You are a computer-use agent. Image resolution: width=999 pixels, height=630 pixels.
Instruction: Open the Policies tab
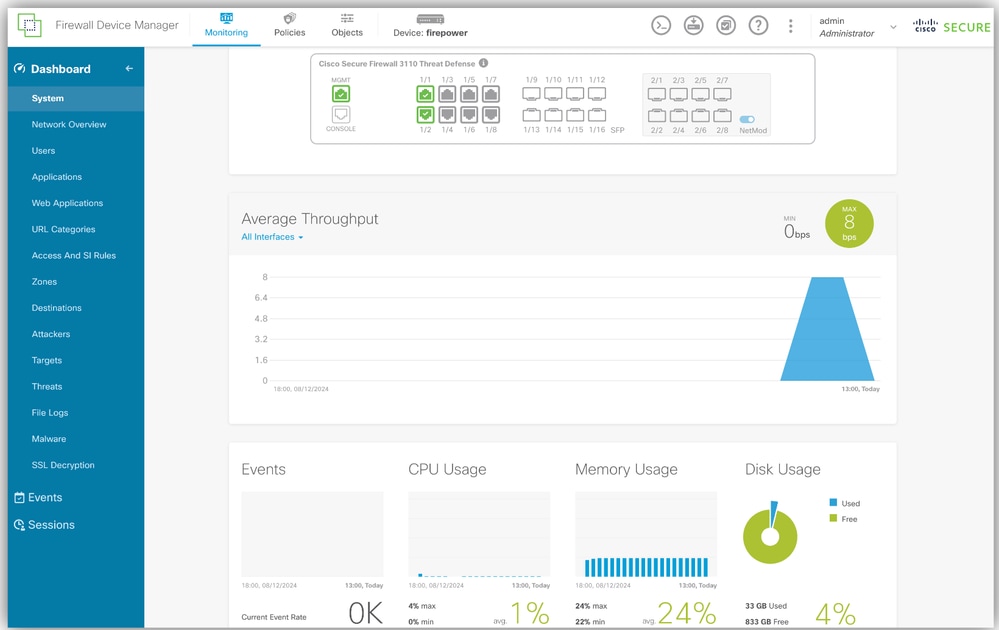tap(289, 25)
